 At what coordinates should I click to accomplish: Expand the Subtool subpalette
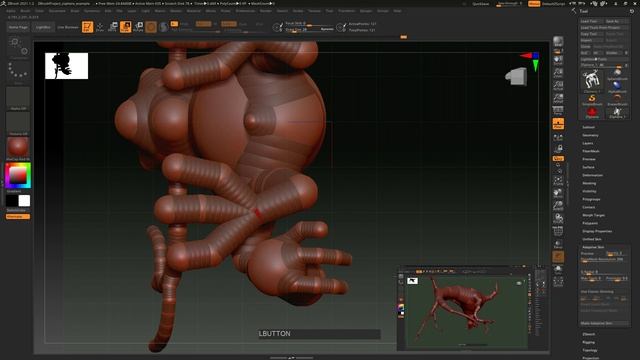coord(588,127)
